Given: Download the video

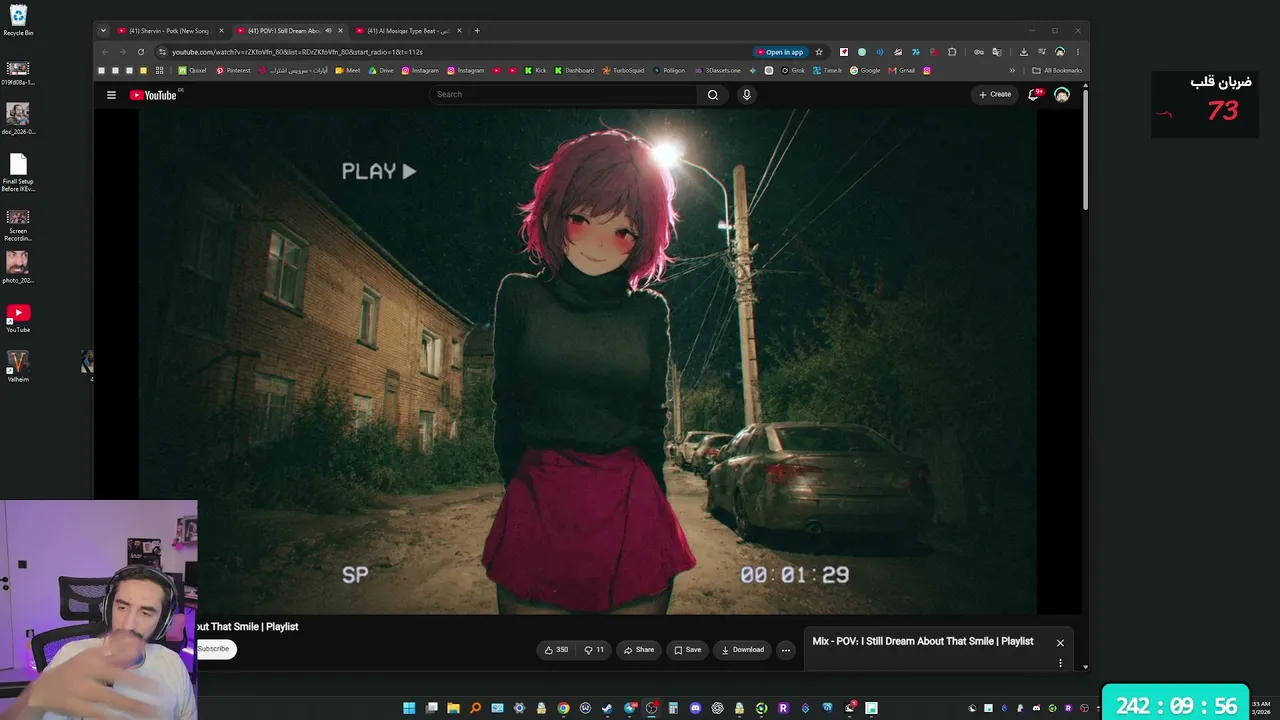Looking at the screenshot, I should click(743, 650).
